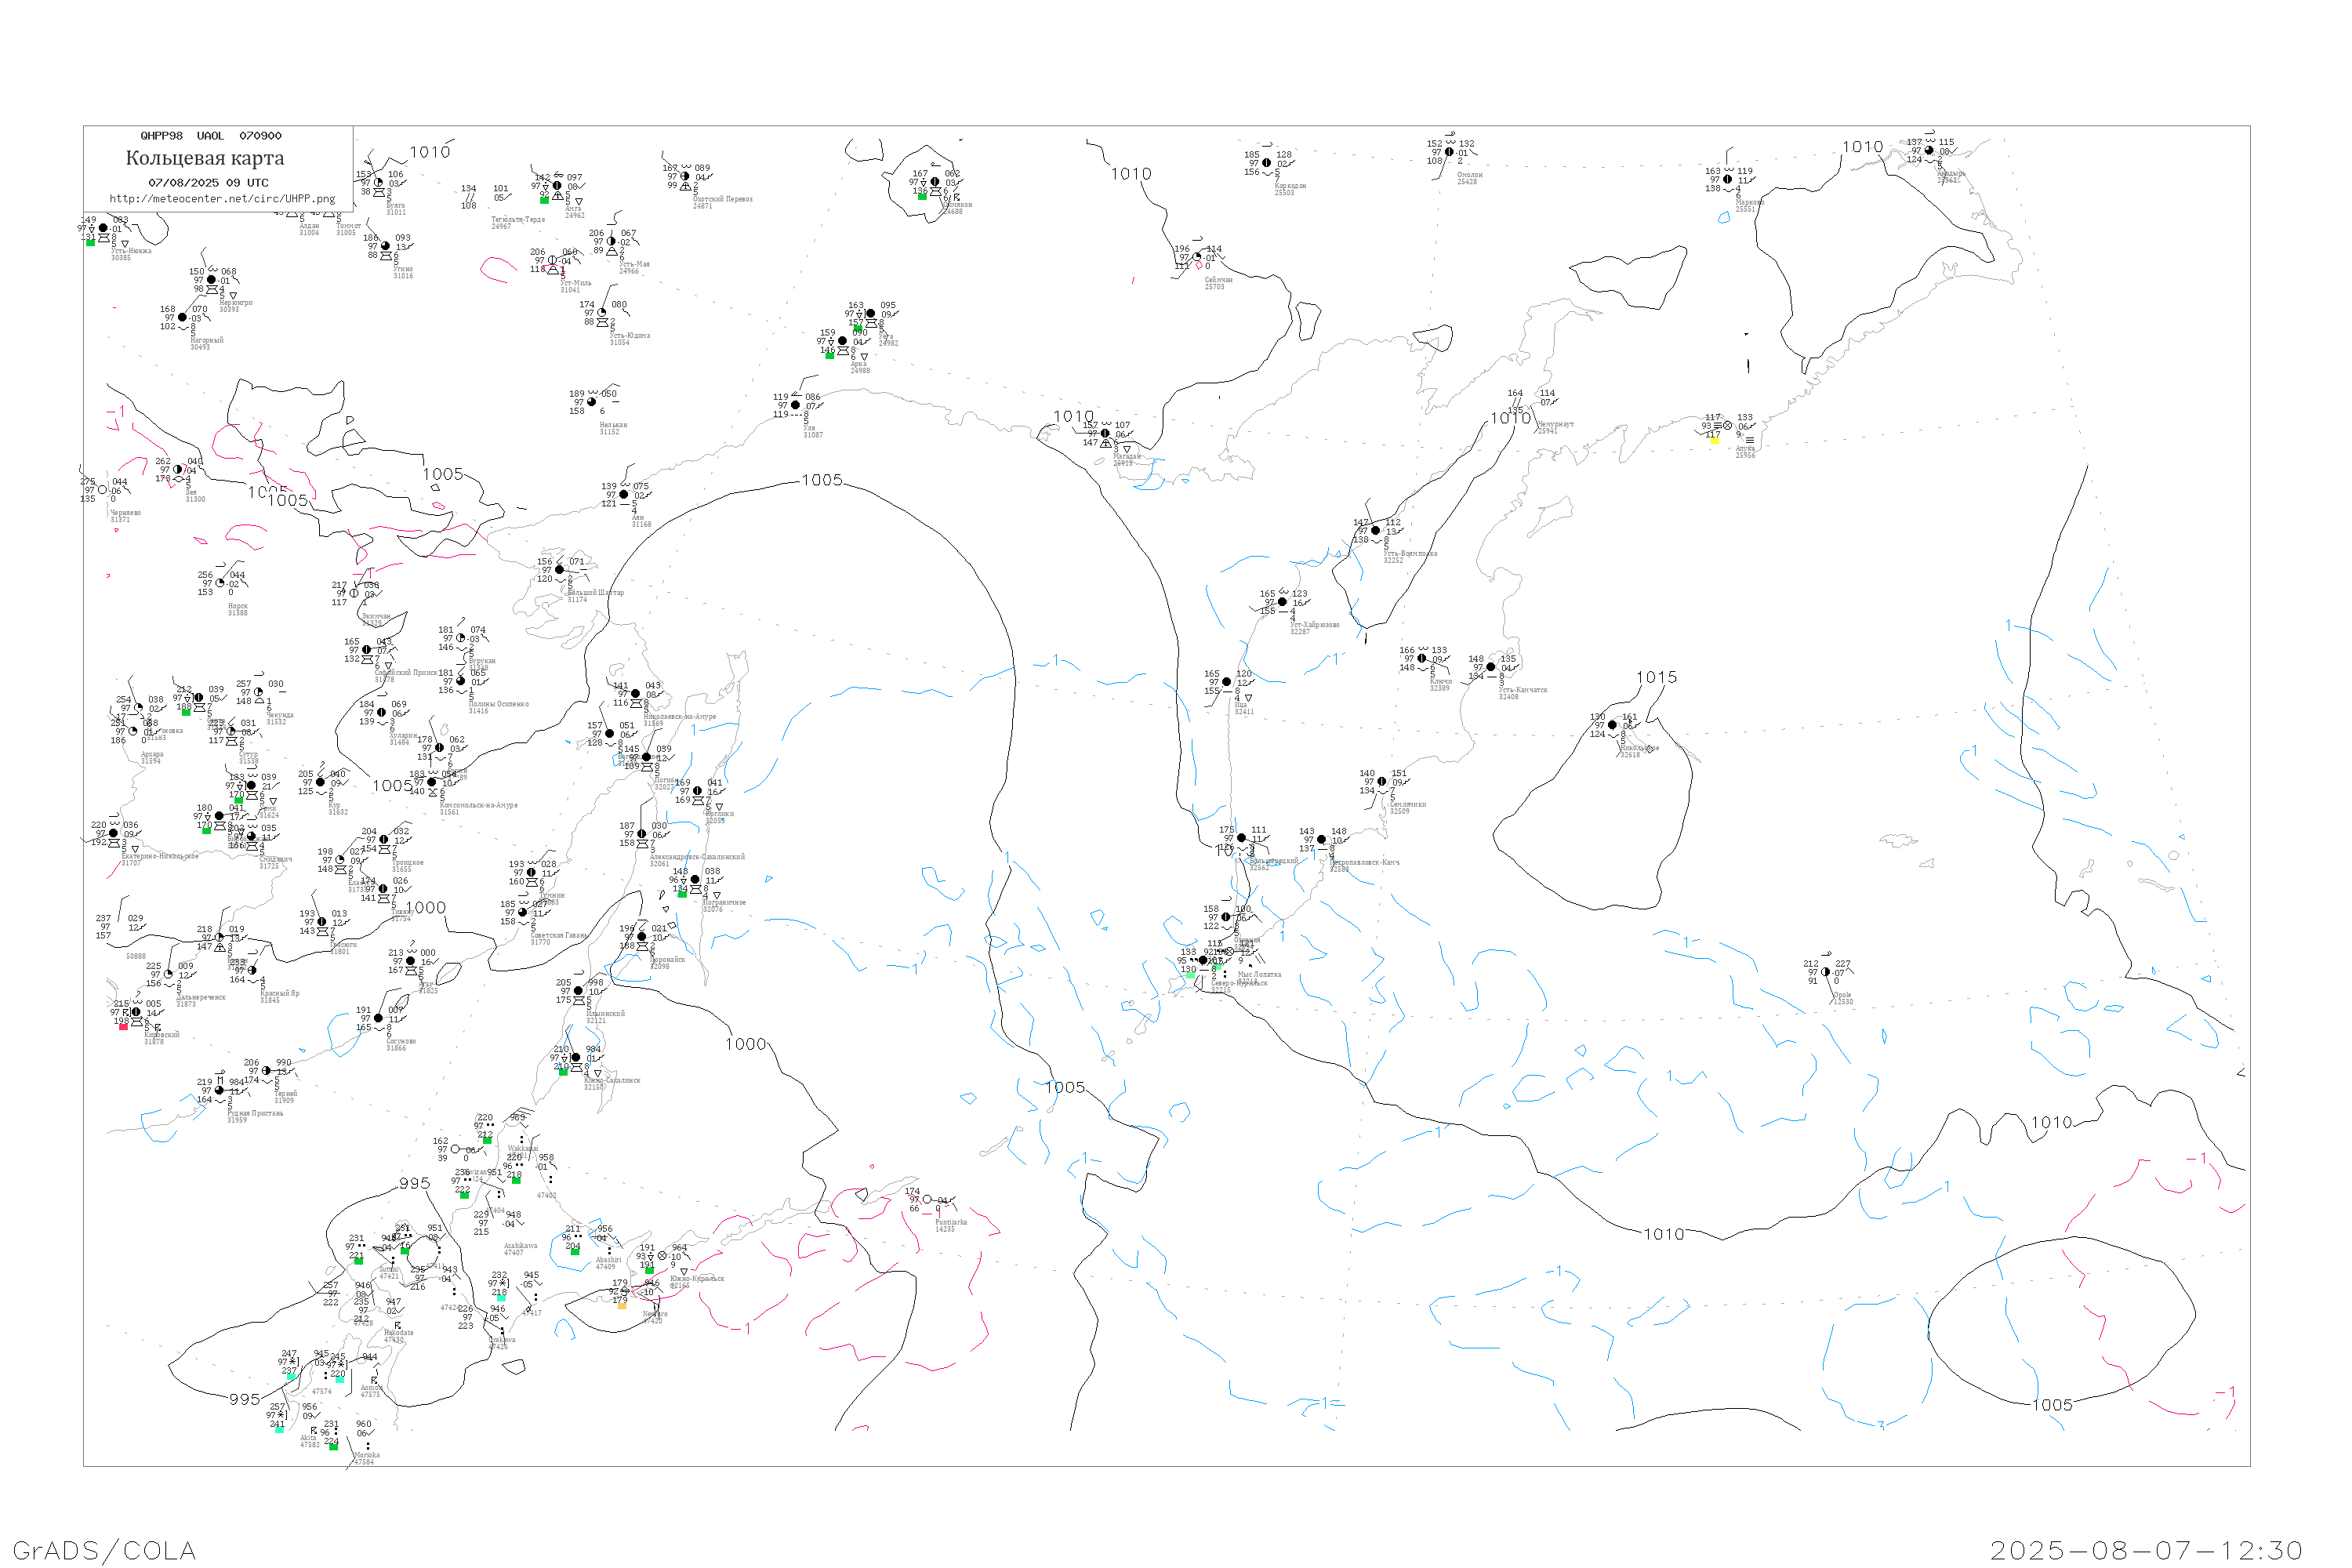Click the Ключи station half-filled cloud circle

(1421, 658)
